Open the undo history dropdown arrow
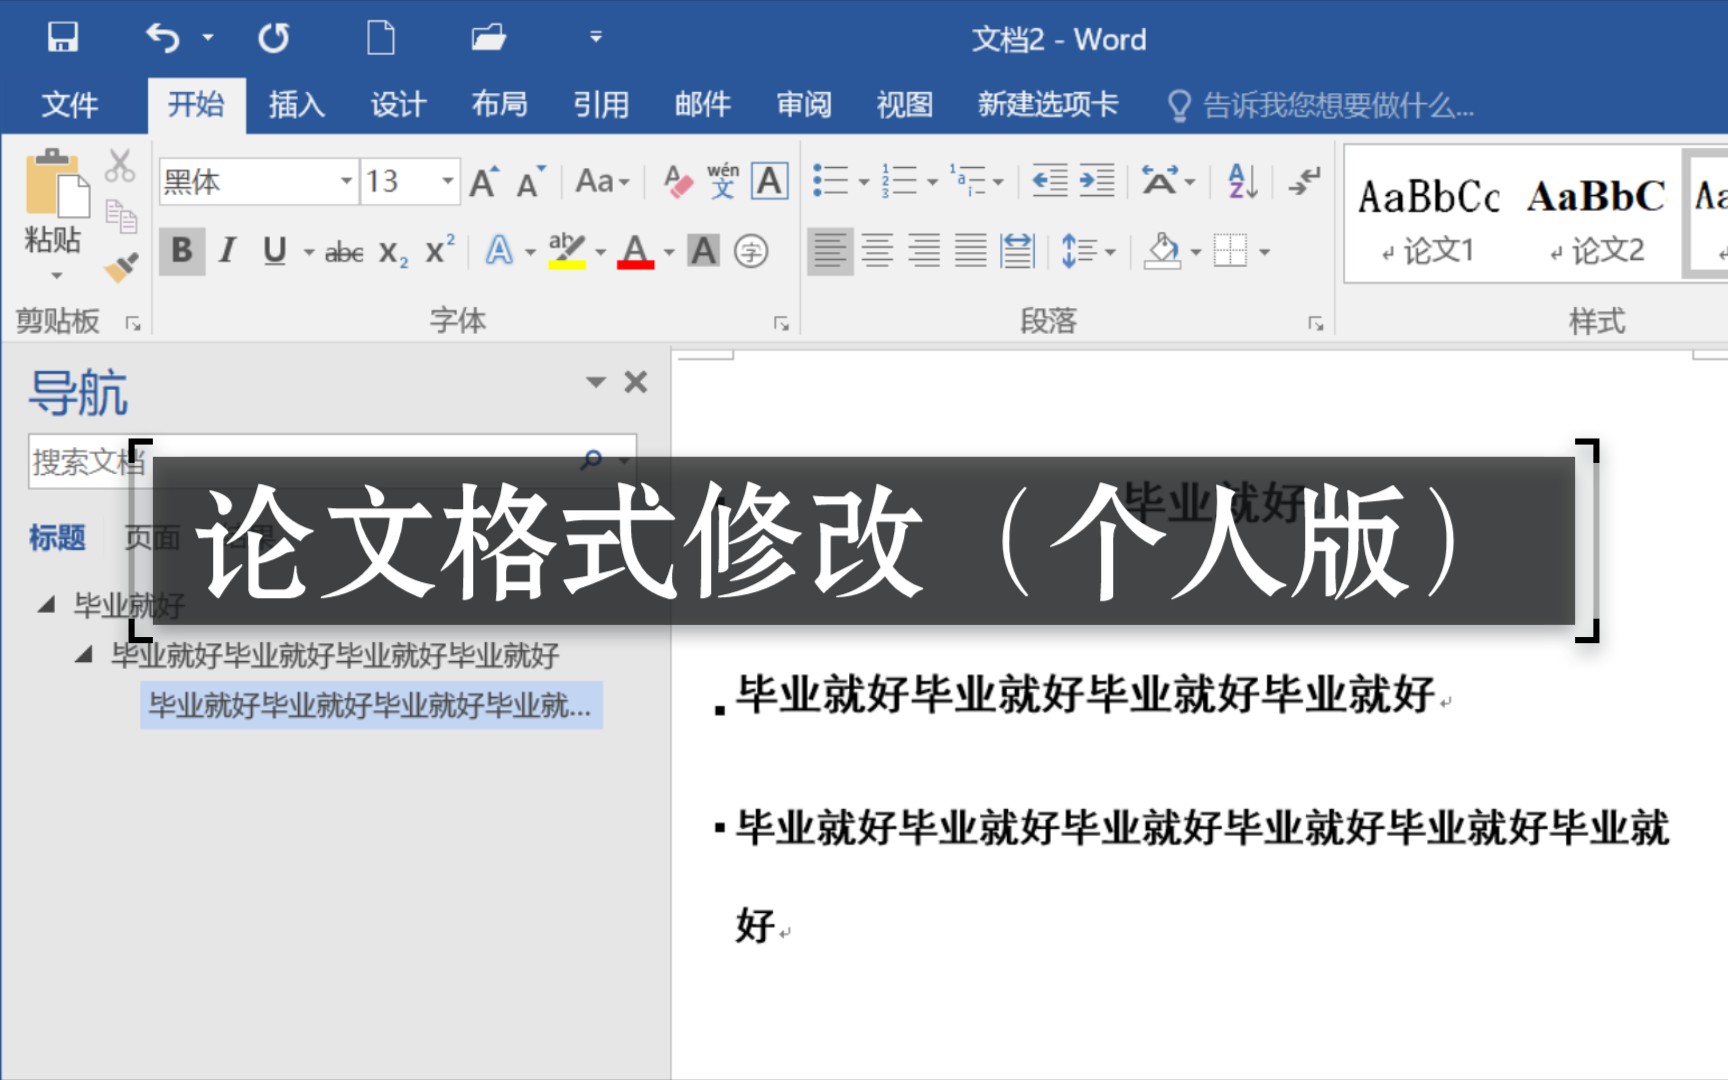This screenshot has height=1080, width=1728. [208, 38]
